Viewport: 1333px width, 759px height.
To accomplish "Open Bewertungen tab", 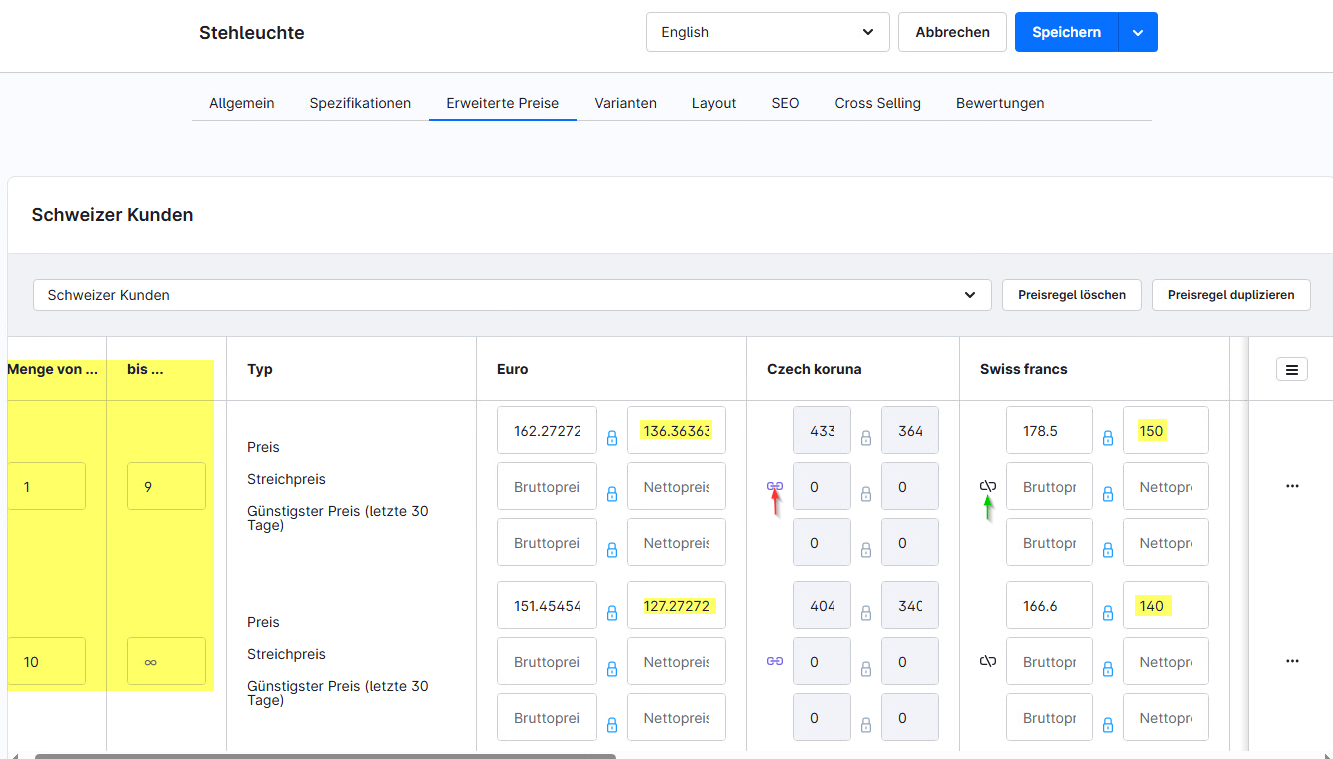I will (1000, 103).
